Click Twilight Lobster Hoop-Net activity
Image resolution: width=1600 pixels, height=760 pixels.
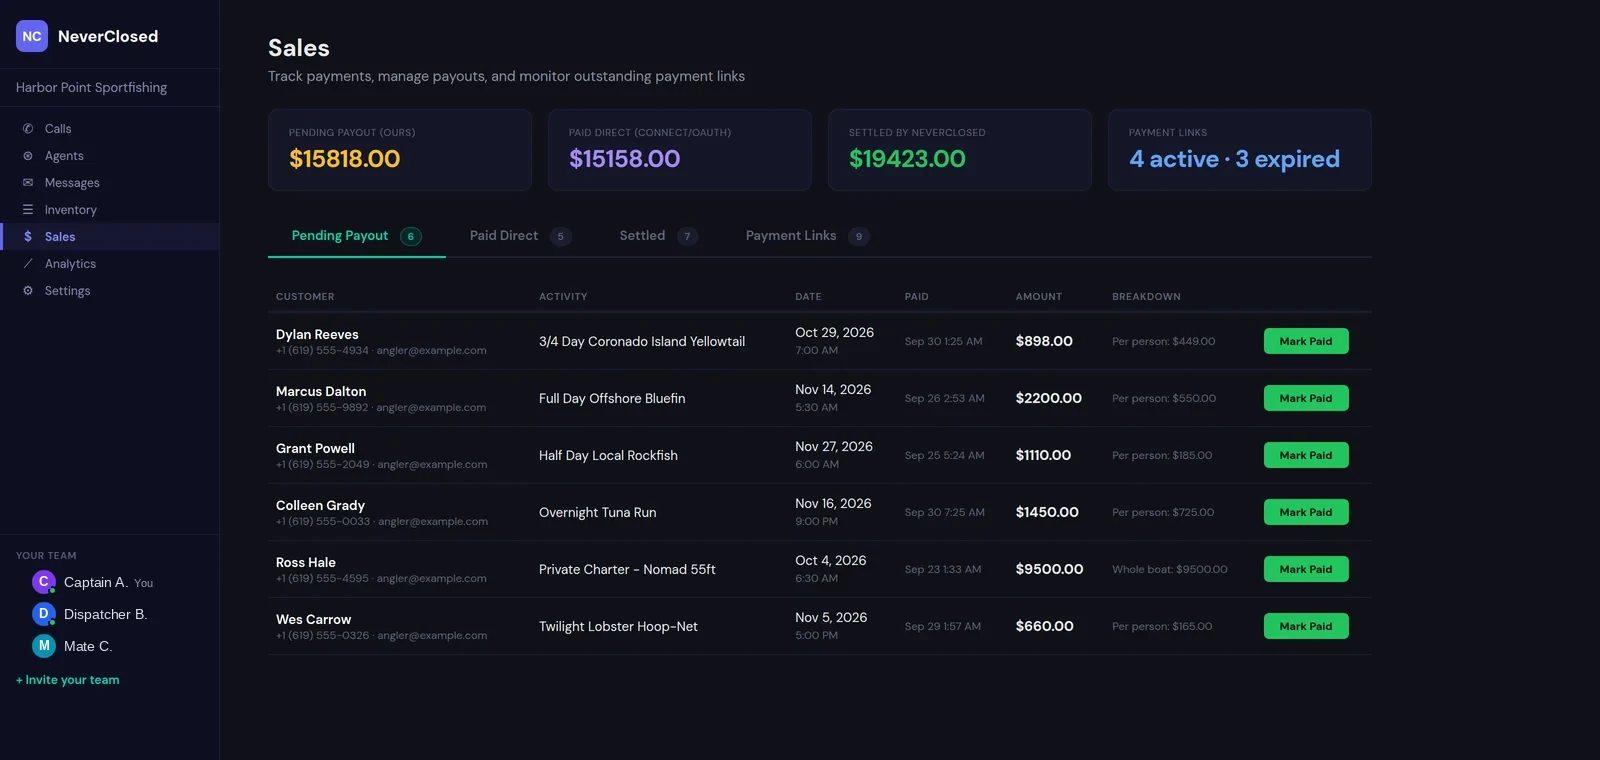(618, 626)
